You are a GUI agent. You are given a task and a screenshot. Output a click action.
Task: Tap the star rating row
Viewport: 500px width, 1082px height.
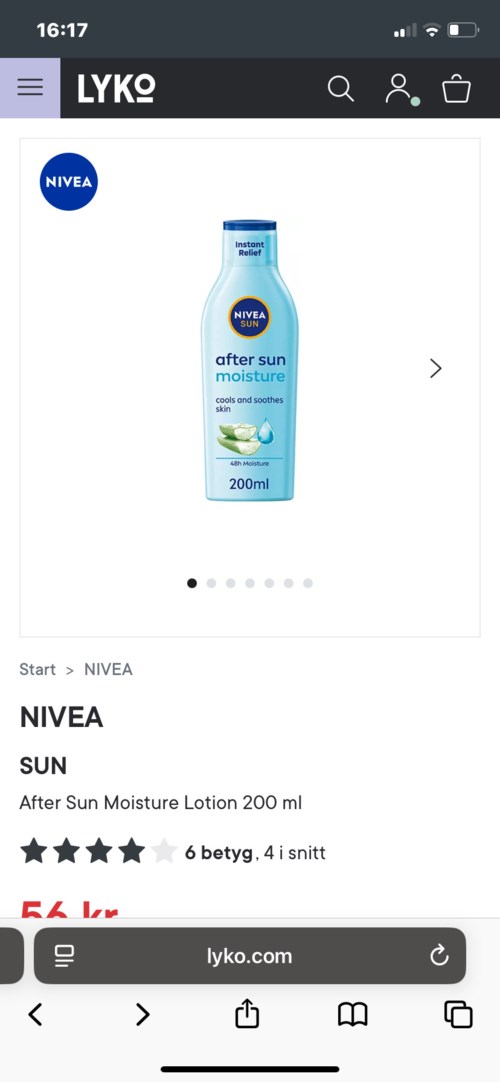(x=99, y=852)
